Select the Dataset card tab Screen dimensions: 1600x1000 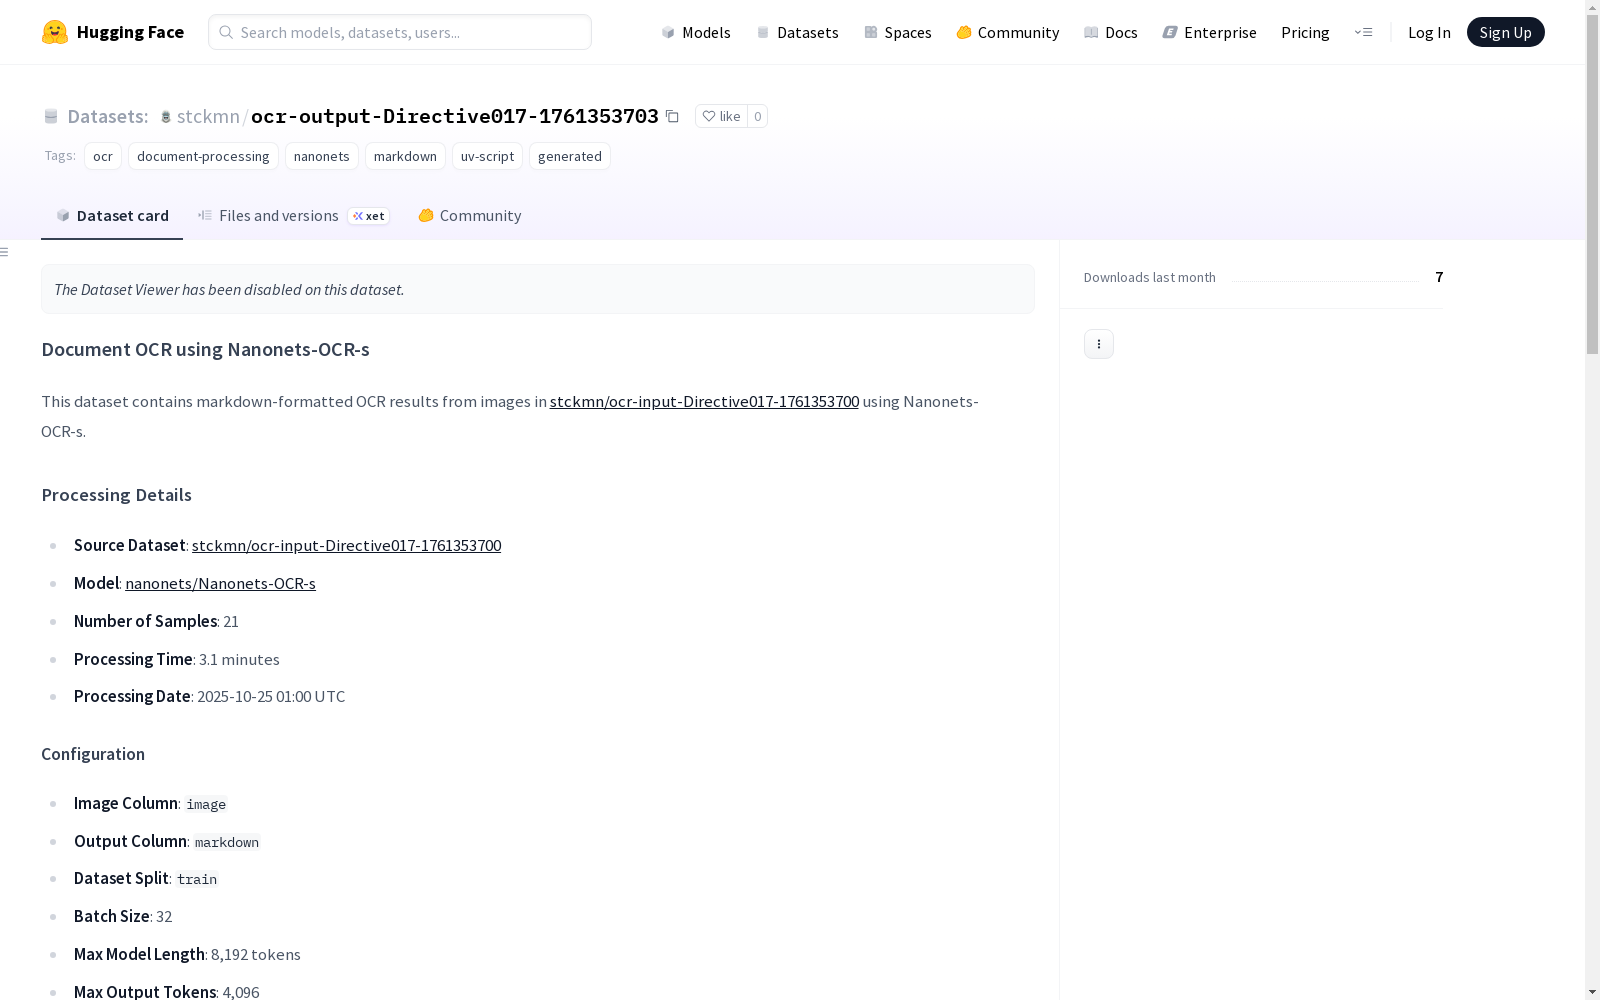pyautogui.click(x=112, y=216)
